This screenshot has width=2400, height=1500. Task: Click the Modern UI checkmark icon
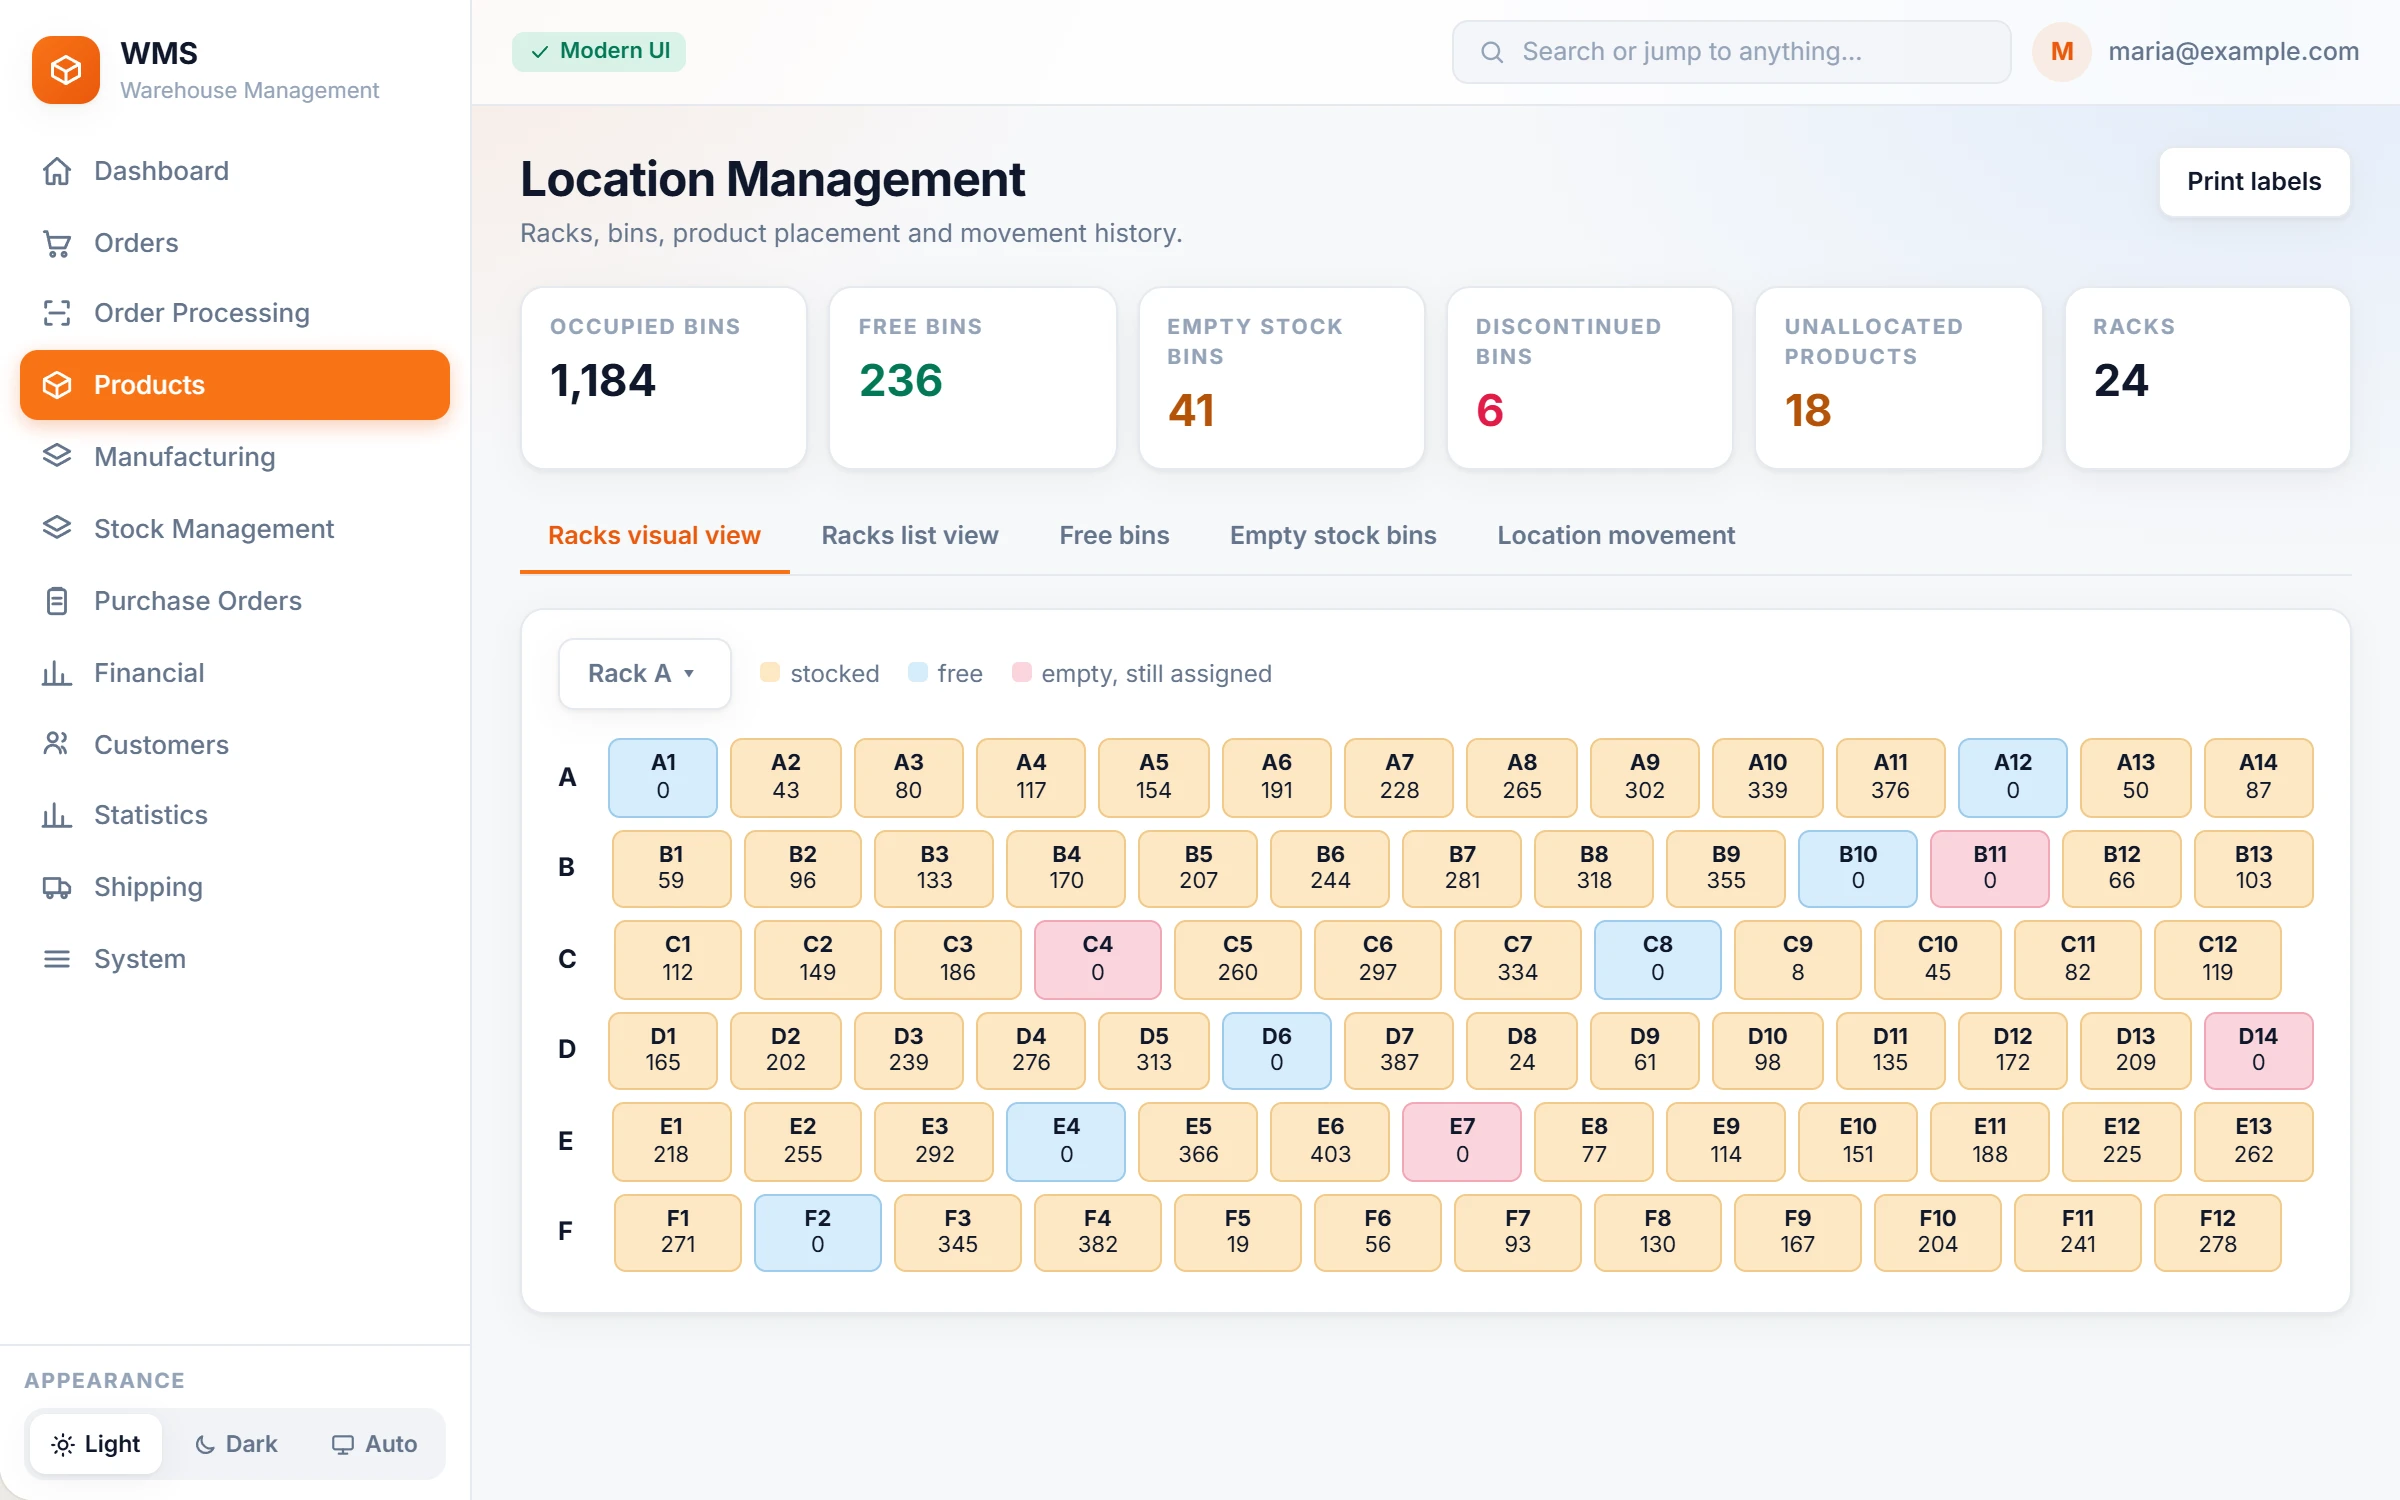pyautogui.click(x=540, y=51)
